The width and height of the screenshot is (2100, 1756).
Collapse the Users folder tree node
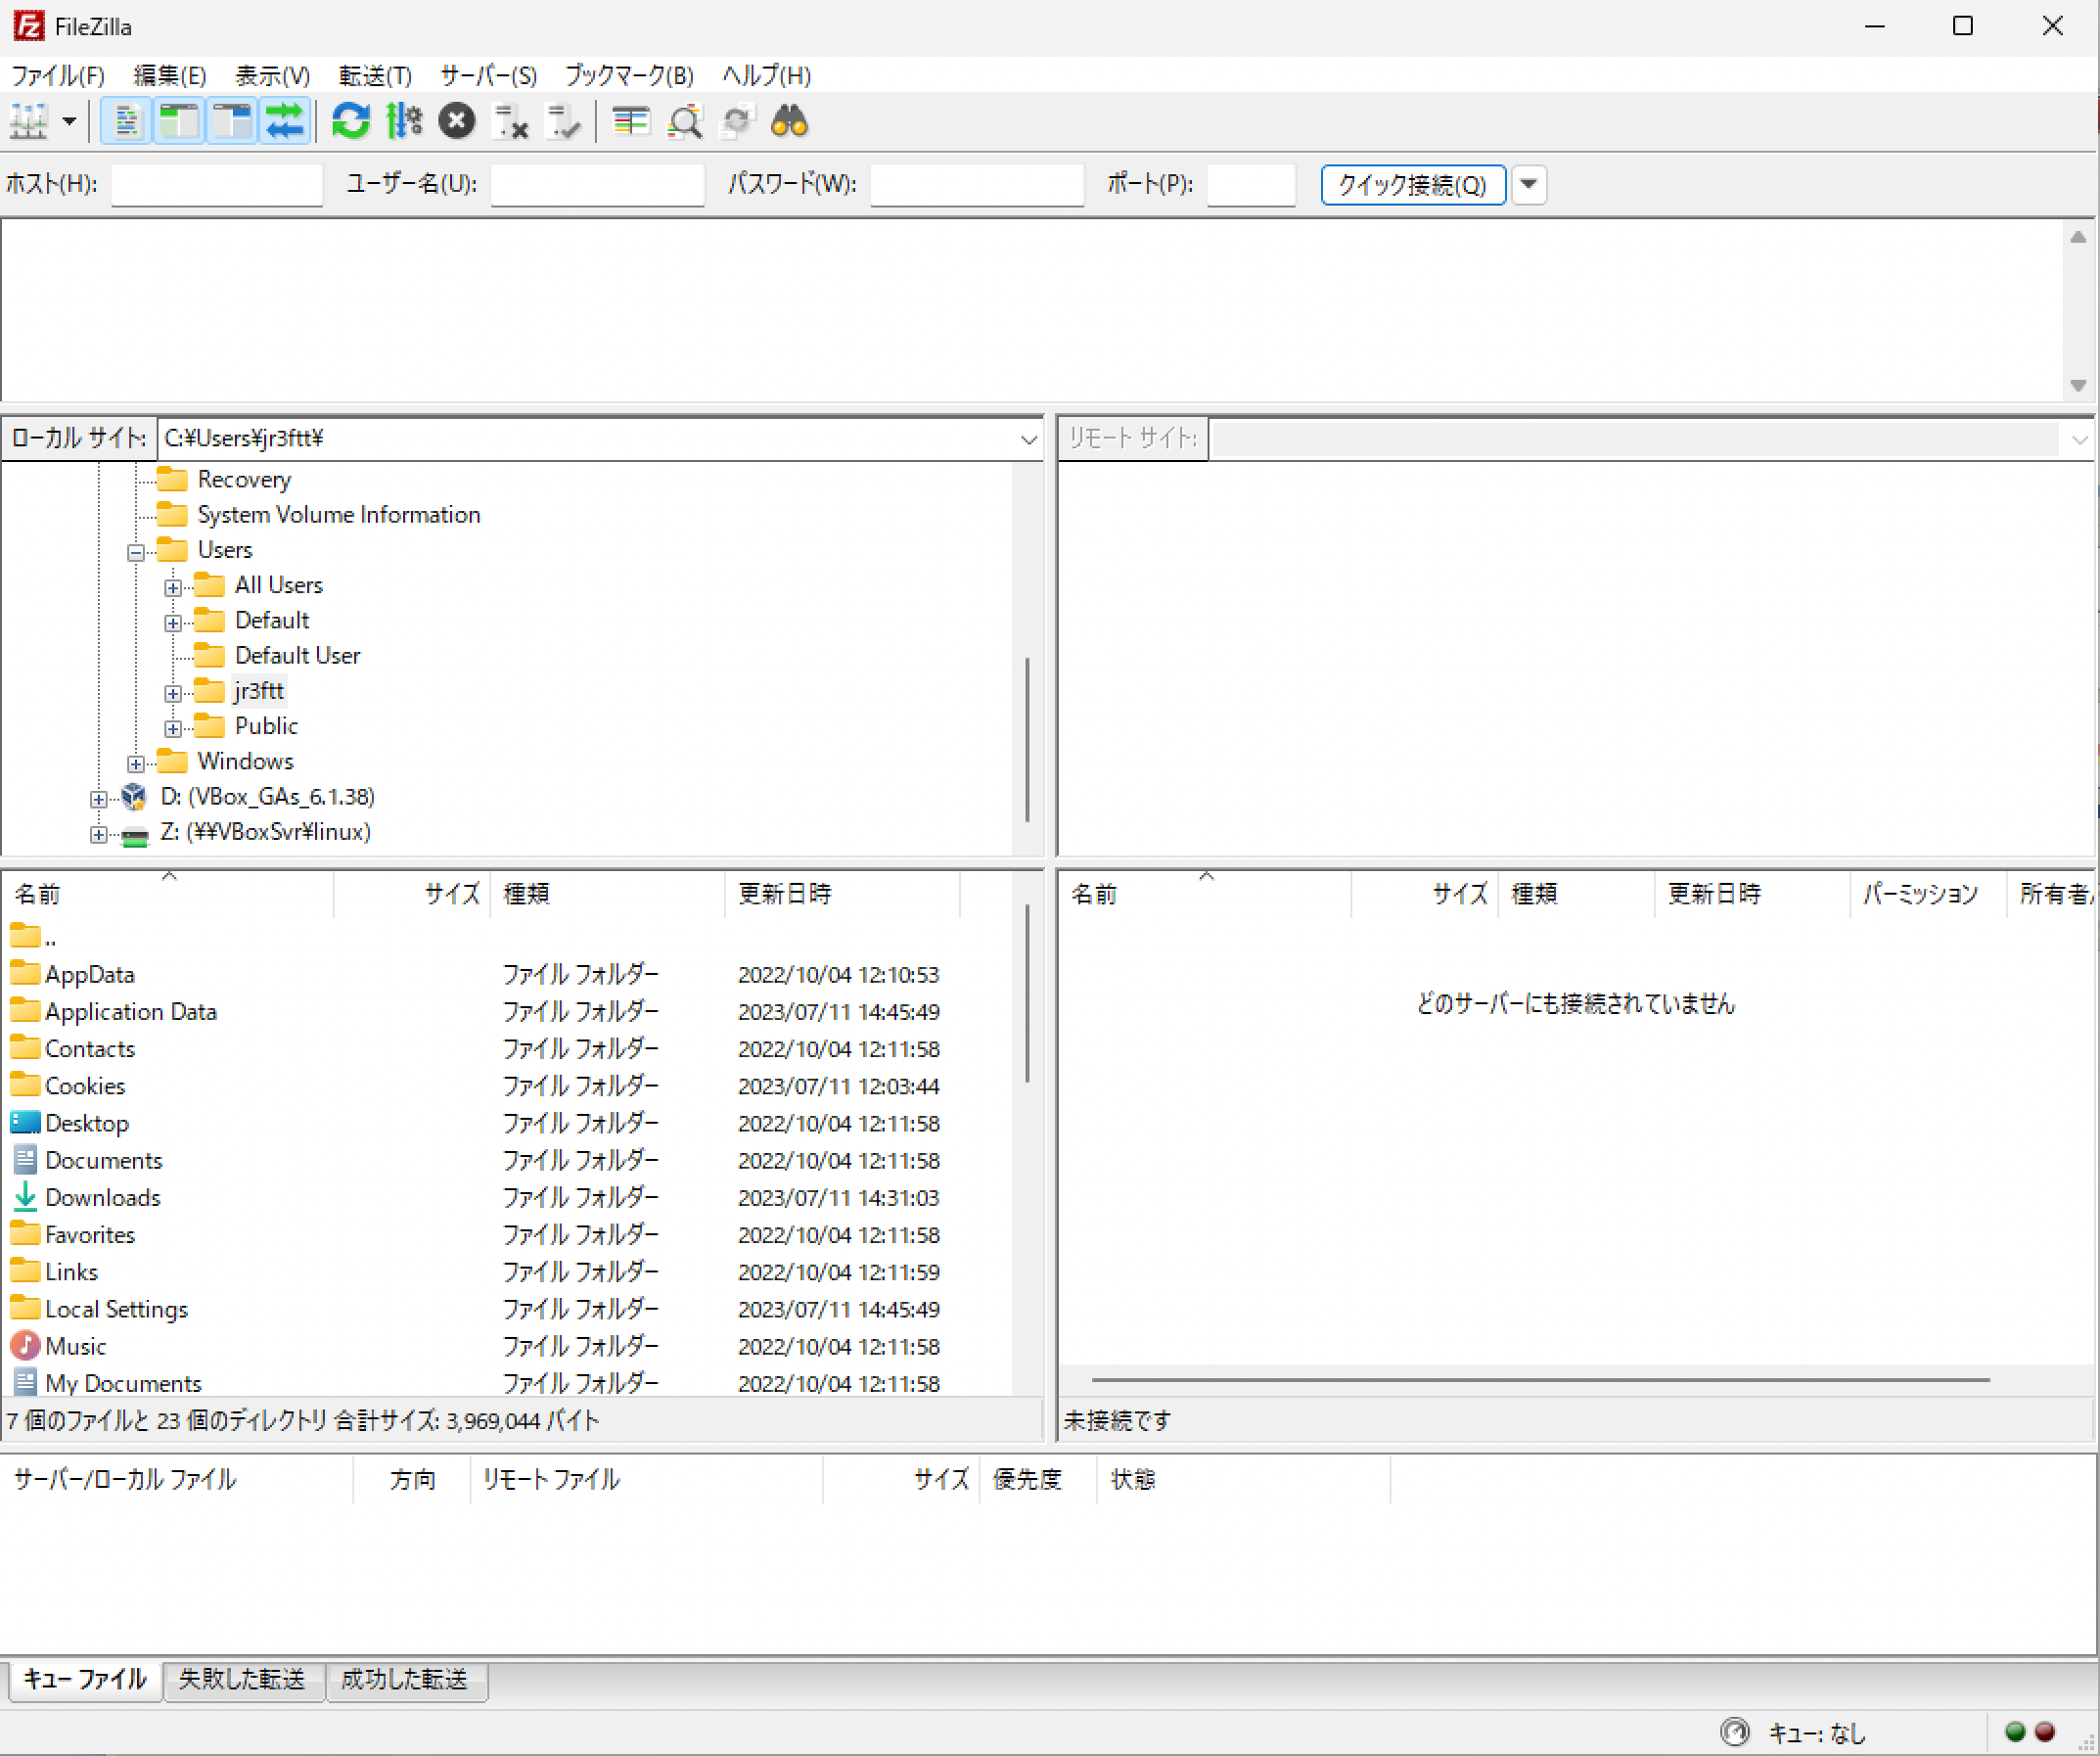click(136, 552)
